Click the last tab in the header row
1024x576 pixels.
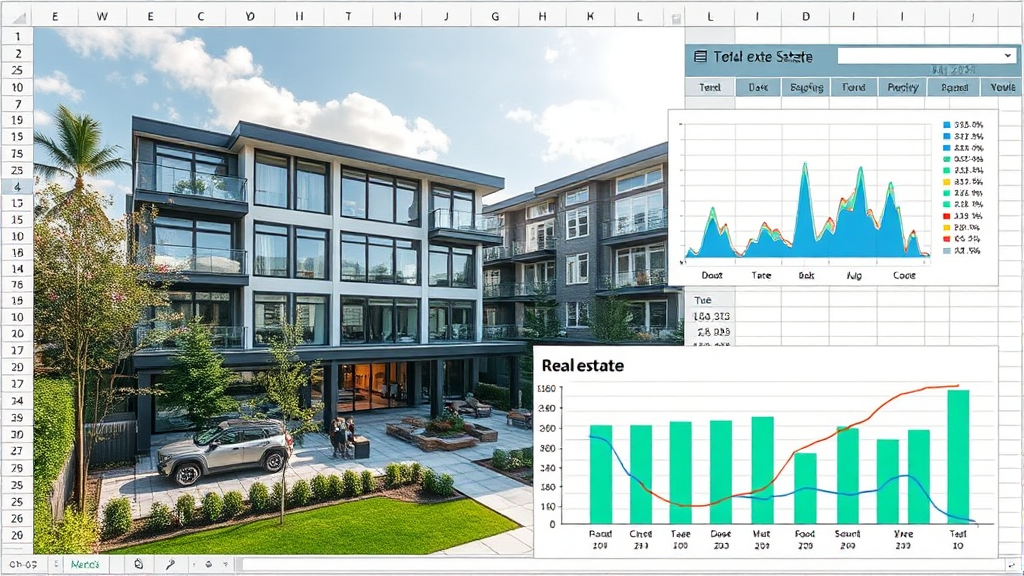tap(1002, 87)
